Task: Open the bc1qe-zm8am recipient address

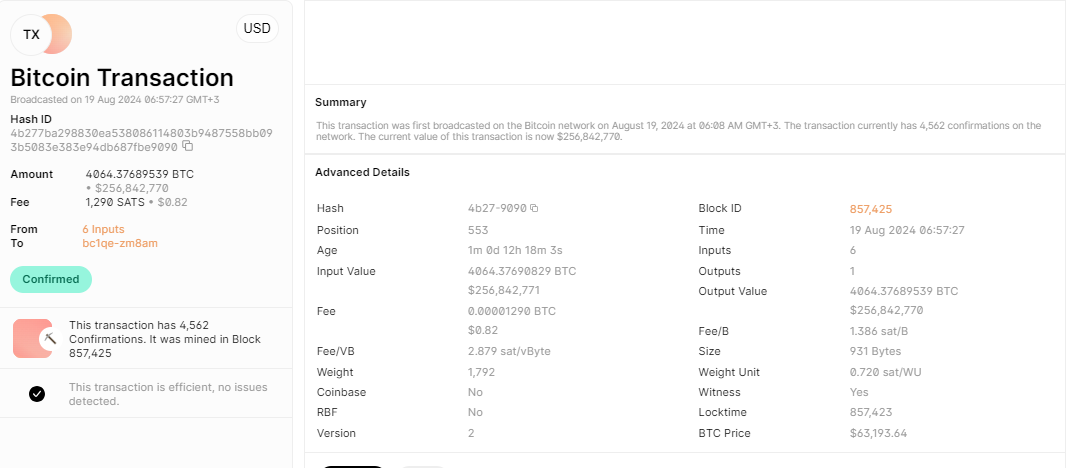Action: [x=120, y=243]
